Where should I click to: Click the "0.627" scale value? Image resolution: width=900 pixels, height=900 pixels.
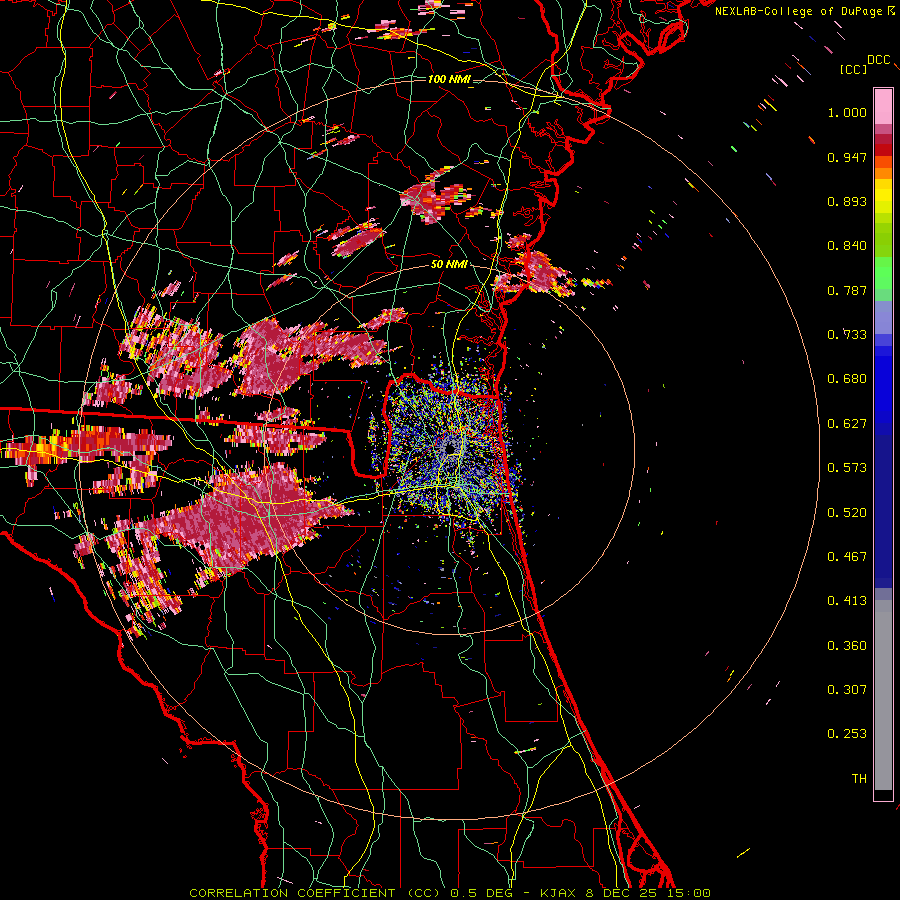pos(847,424)
